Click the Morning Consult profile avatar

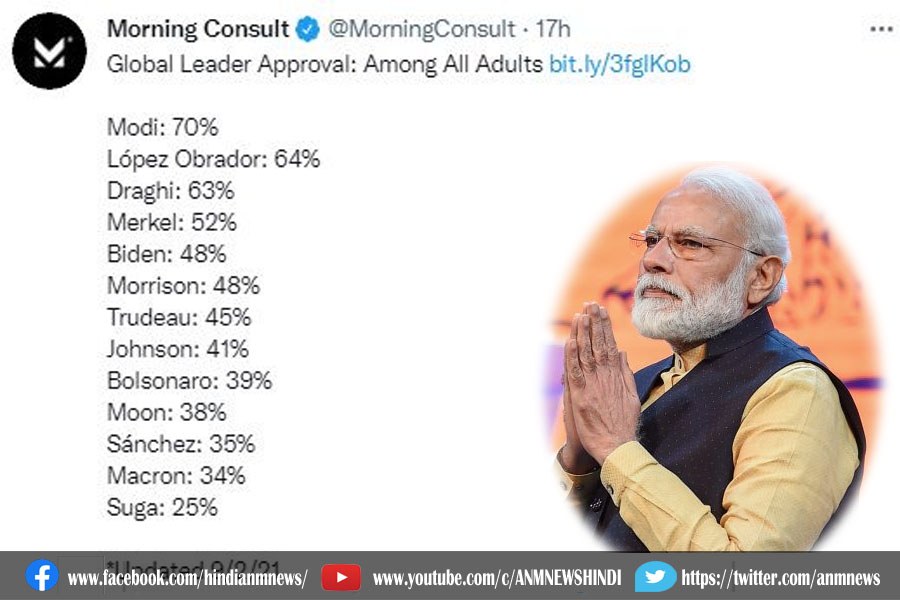(49, 52)
